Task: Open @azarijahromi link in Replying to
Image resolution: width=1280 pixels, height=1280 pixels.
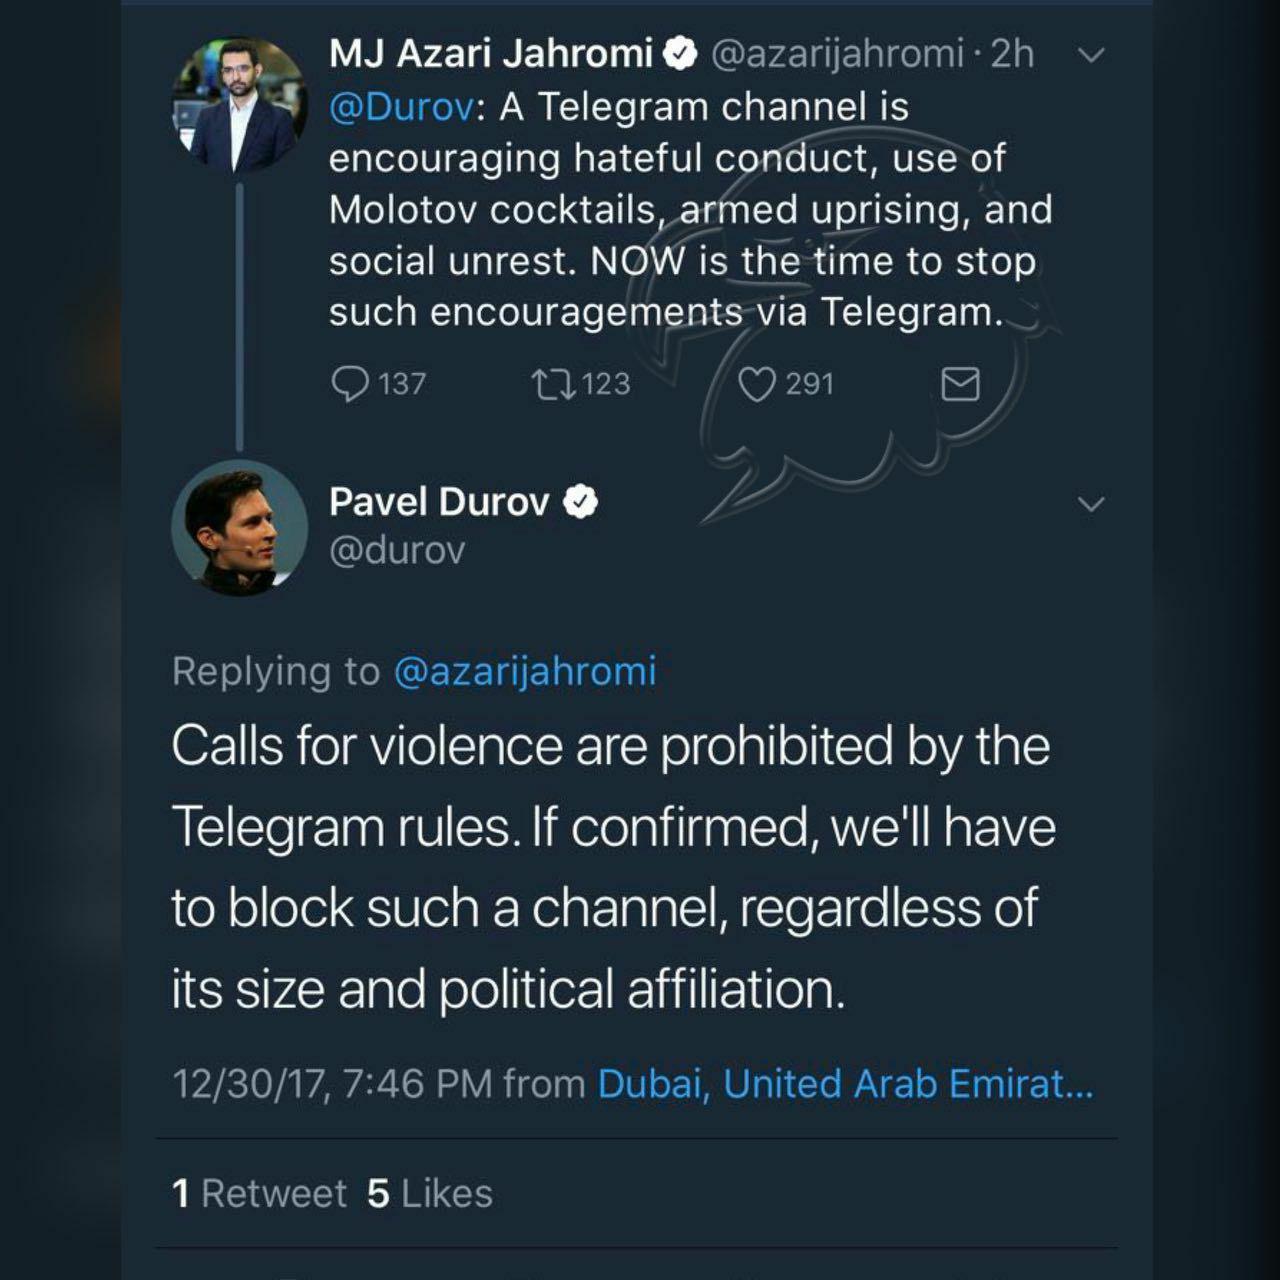Action: pyautogui.click(x=525, y=671)
